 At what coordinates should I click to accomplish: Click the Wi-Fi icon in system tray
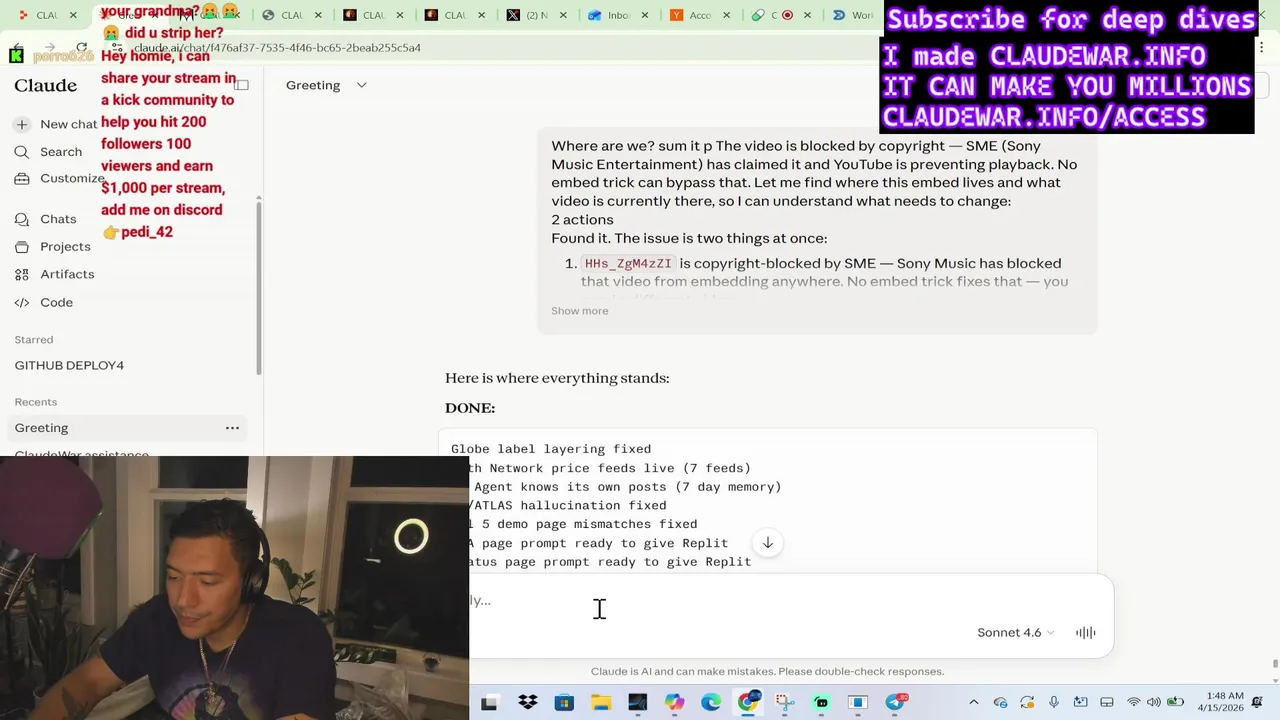click(x=1133, y=703)
